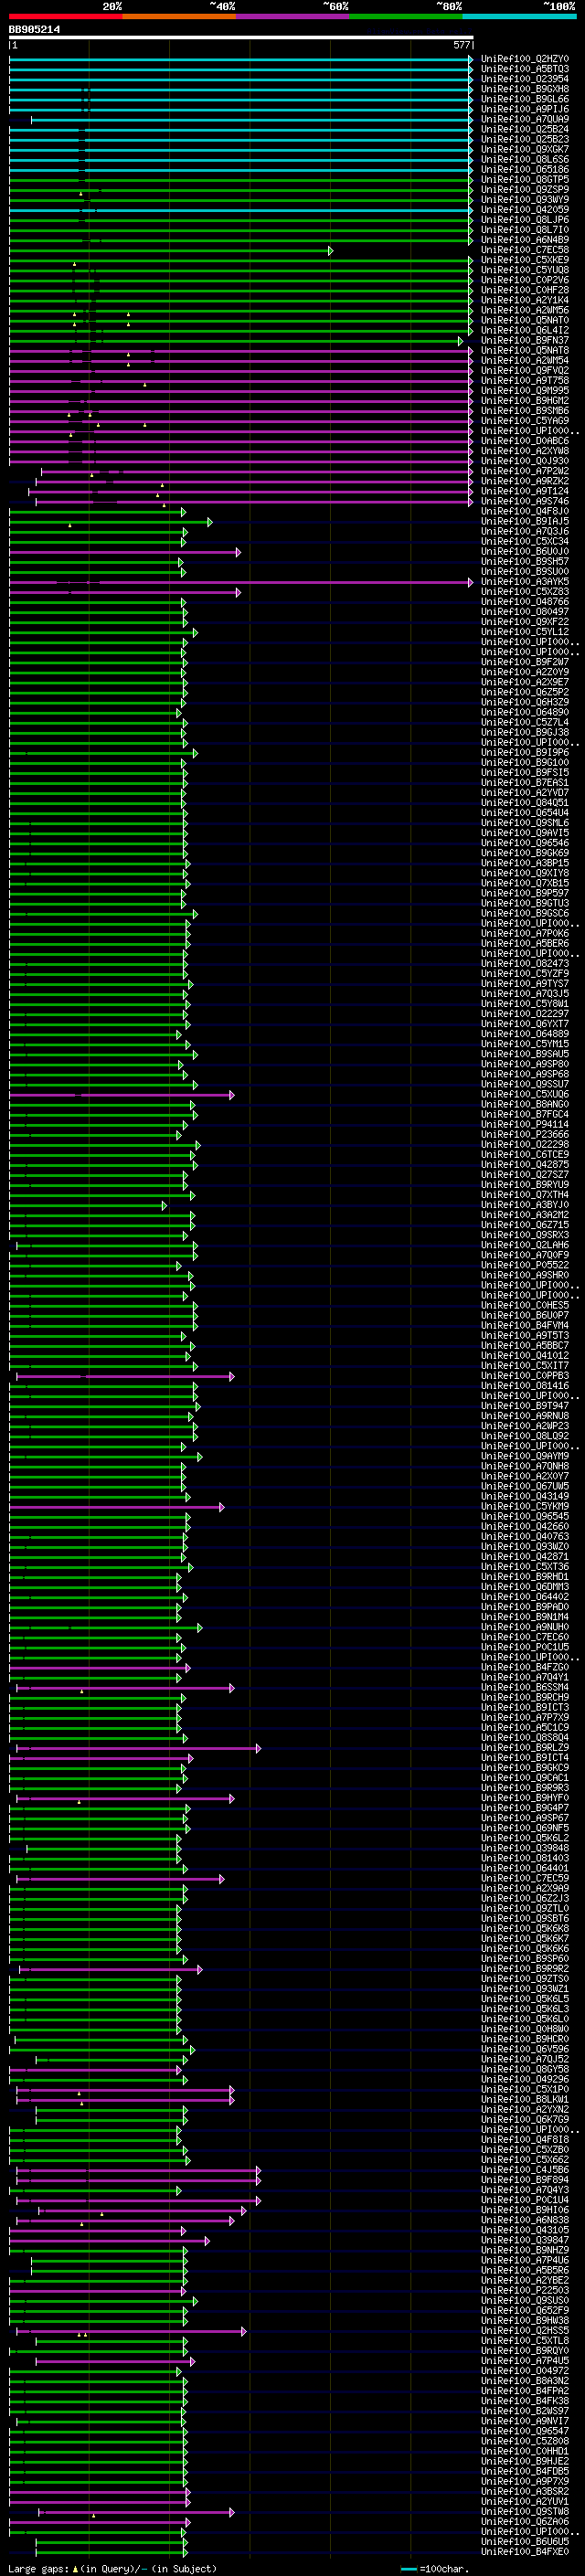Open hit UniRef100_A5BTQ3
This screenshot has width=585, height=2576.
pos(525,69)
